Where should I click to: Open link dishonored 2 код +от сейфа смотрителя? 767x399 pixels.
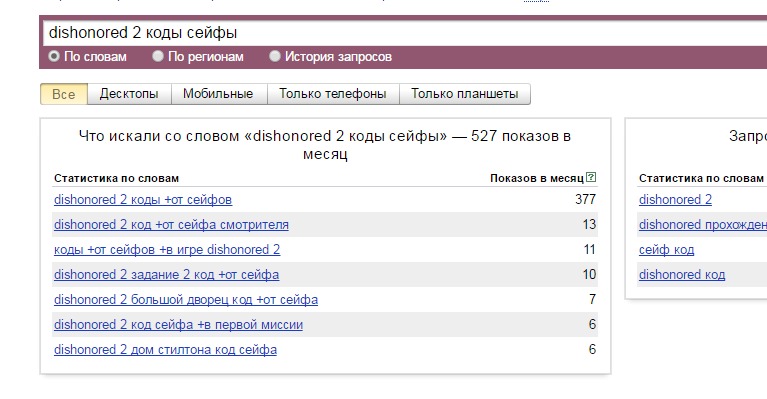pyautogui.click(x=171, y=224)
